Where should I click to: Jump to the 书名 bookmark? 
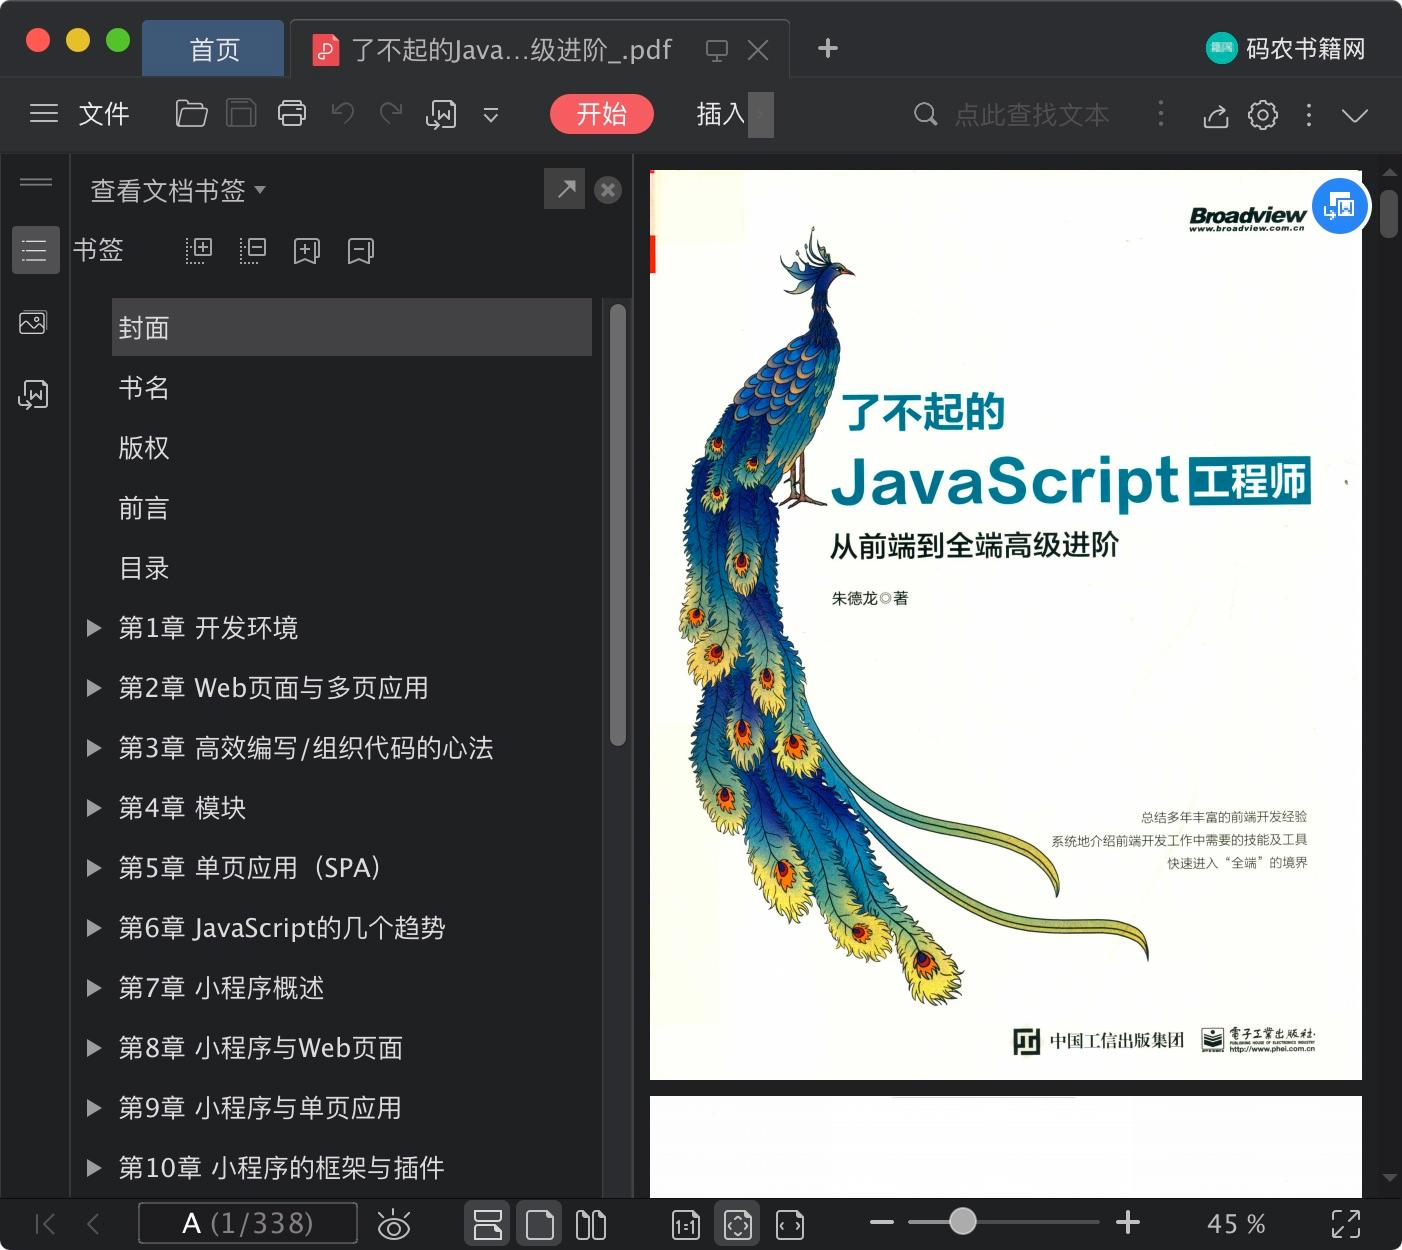144,388
